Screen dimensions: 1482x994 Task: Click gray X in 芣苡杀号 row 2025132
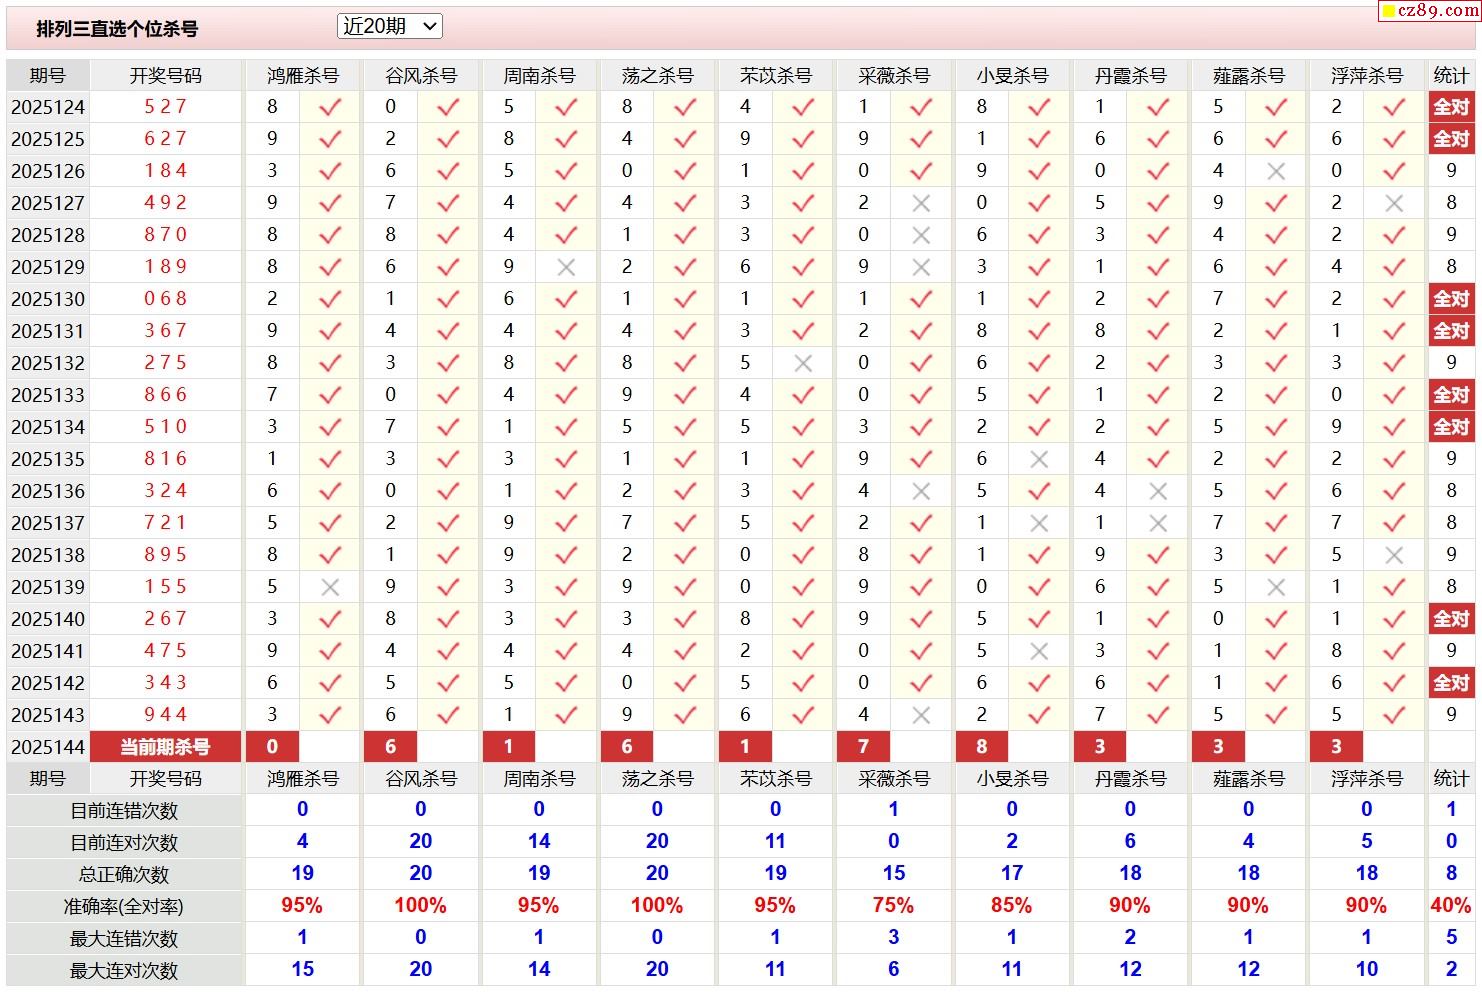[802, 363]
